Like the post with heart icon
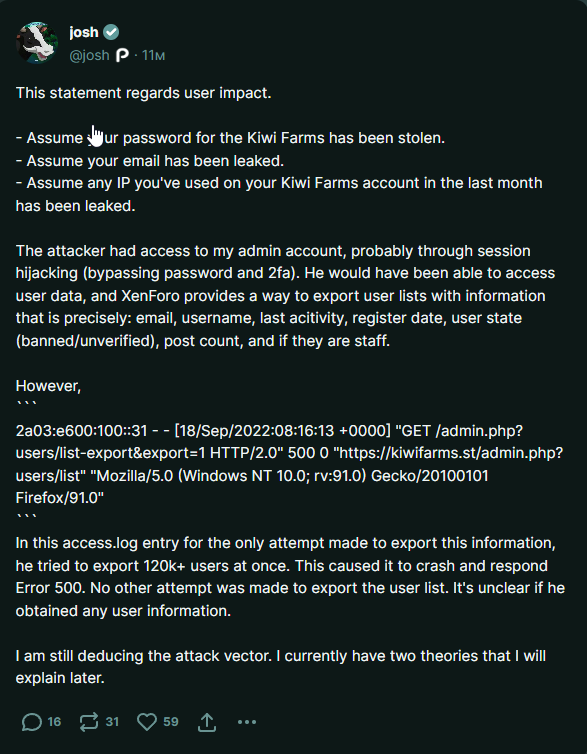The height and width of the screenshot is (754, 587). tap(147, 722)
